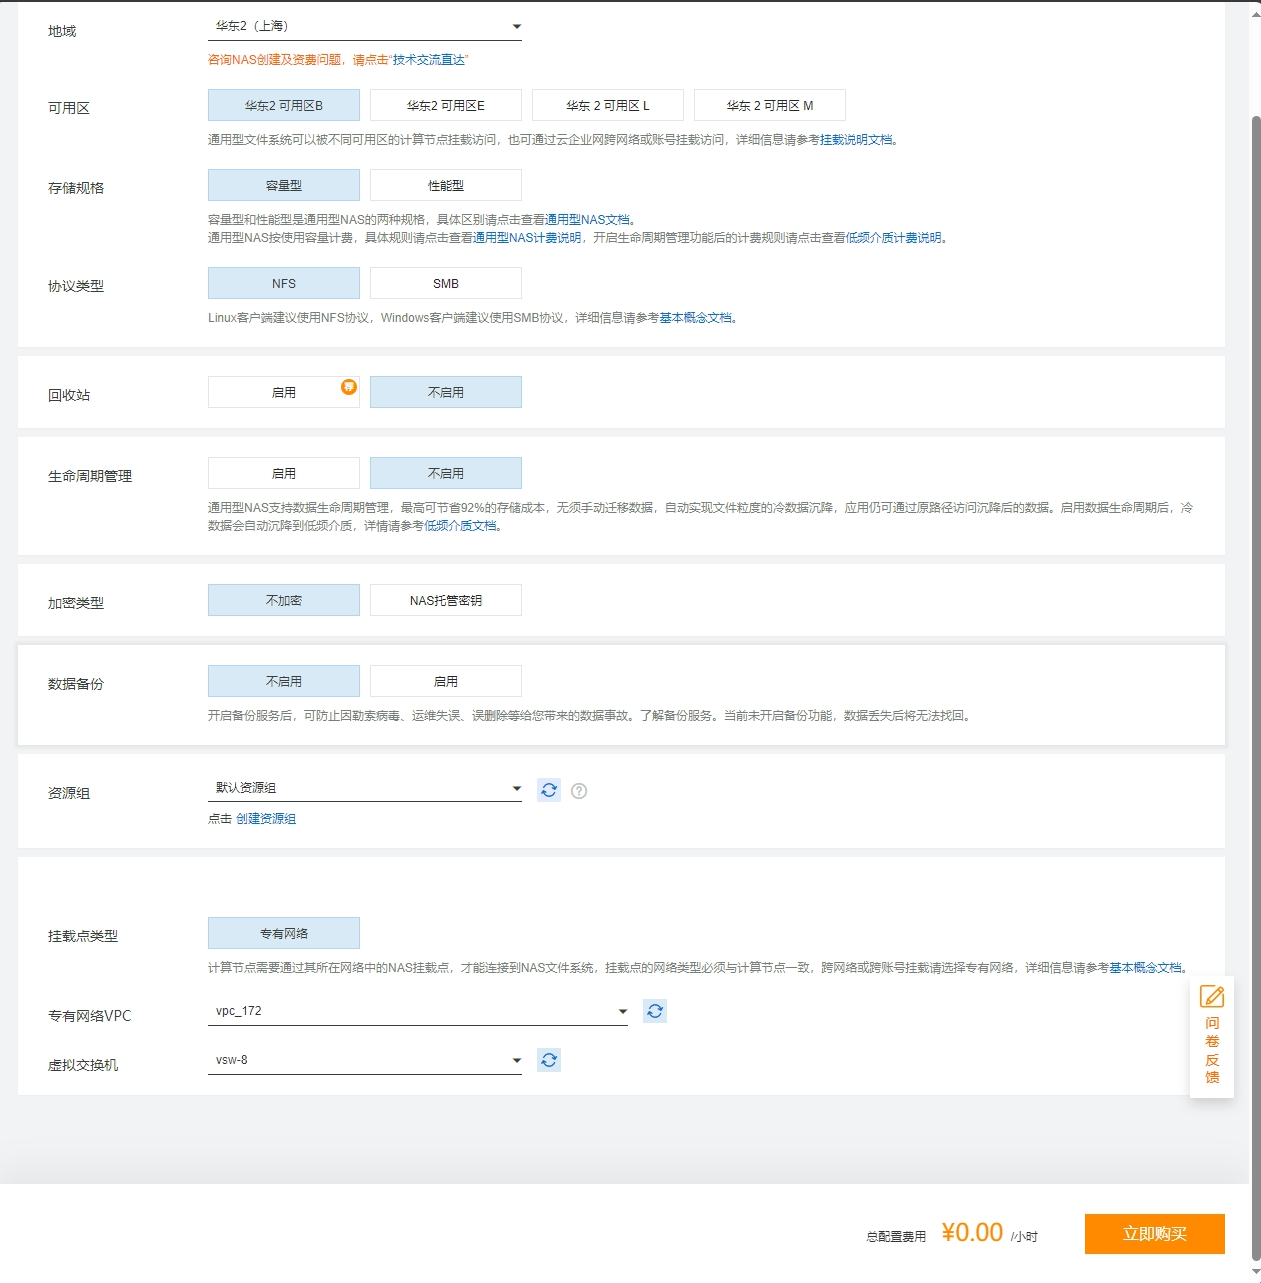The height and width of the screenshot is (1283, 1261).
Task: Open the 创建资源组 link
Action: point(266,818)
